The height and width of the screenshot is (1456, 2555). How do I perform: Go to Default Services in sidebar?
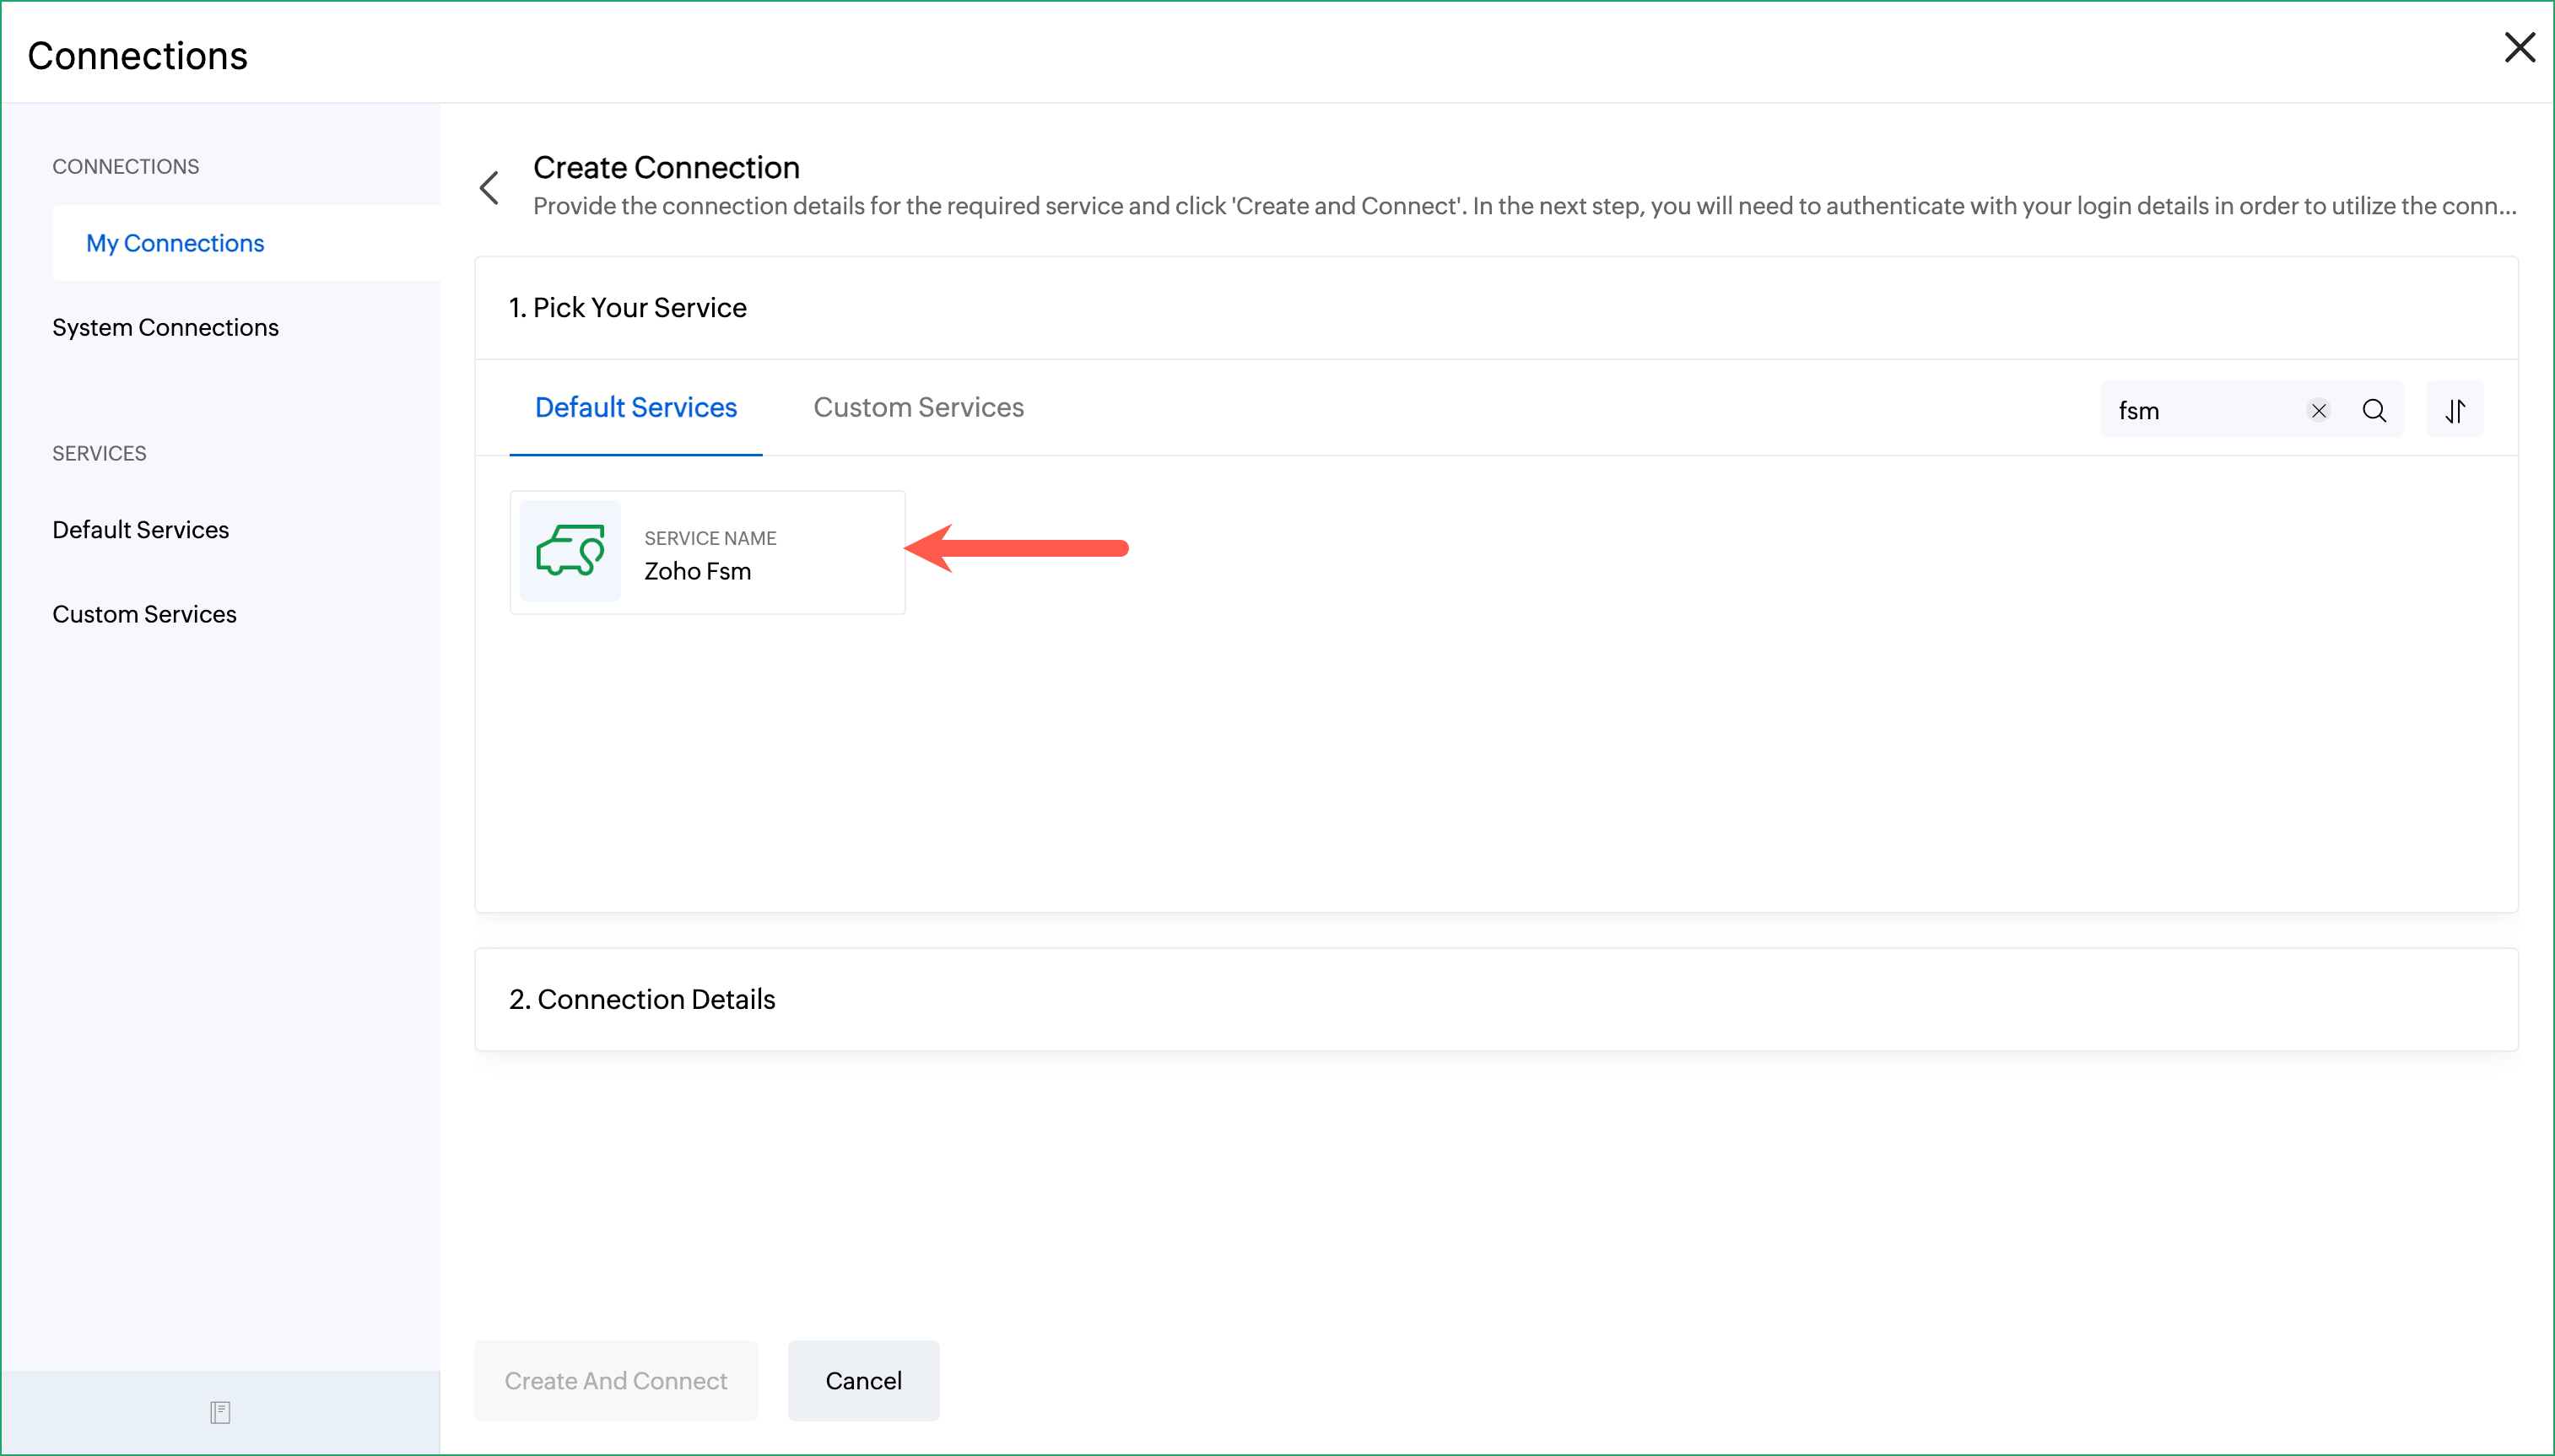point(140,529)
